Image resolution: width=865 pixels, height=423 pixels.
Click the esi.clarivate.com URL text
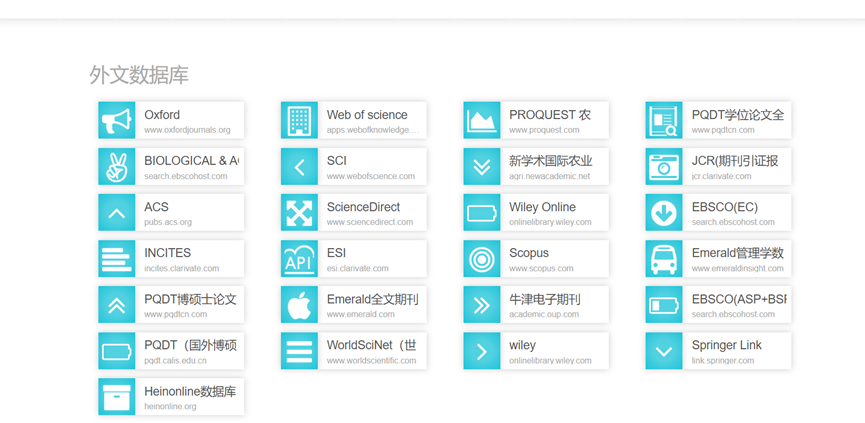(x=357, y=269)
